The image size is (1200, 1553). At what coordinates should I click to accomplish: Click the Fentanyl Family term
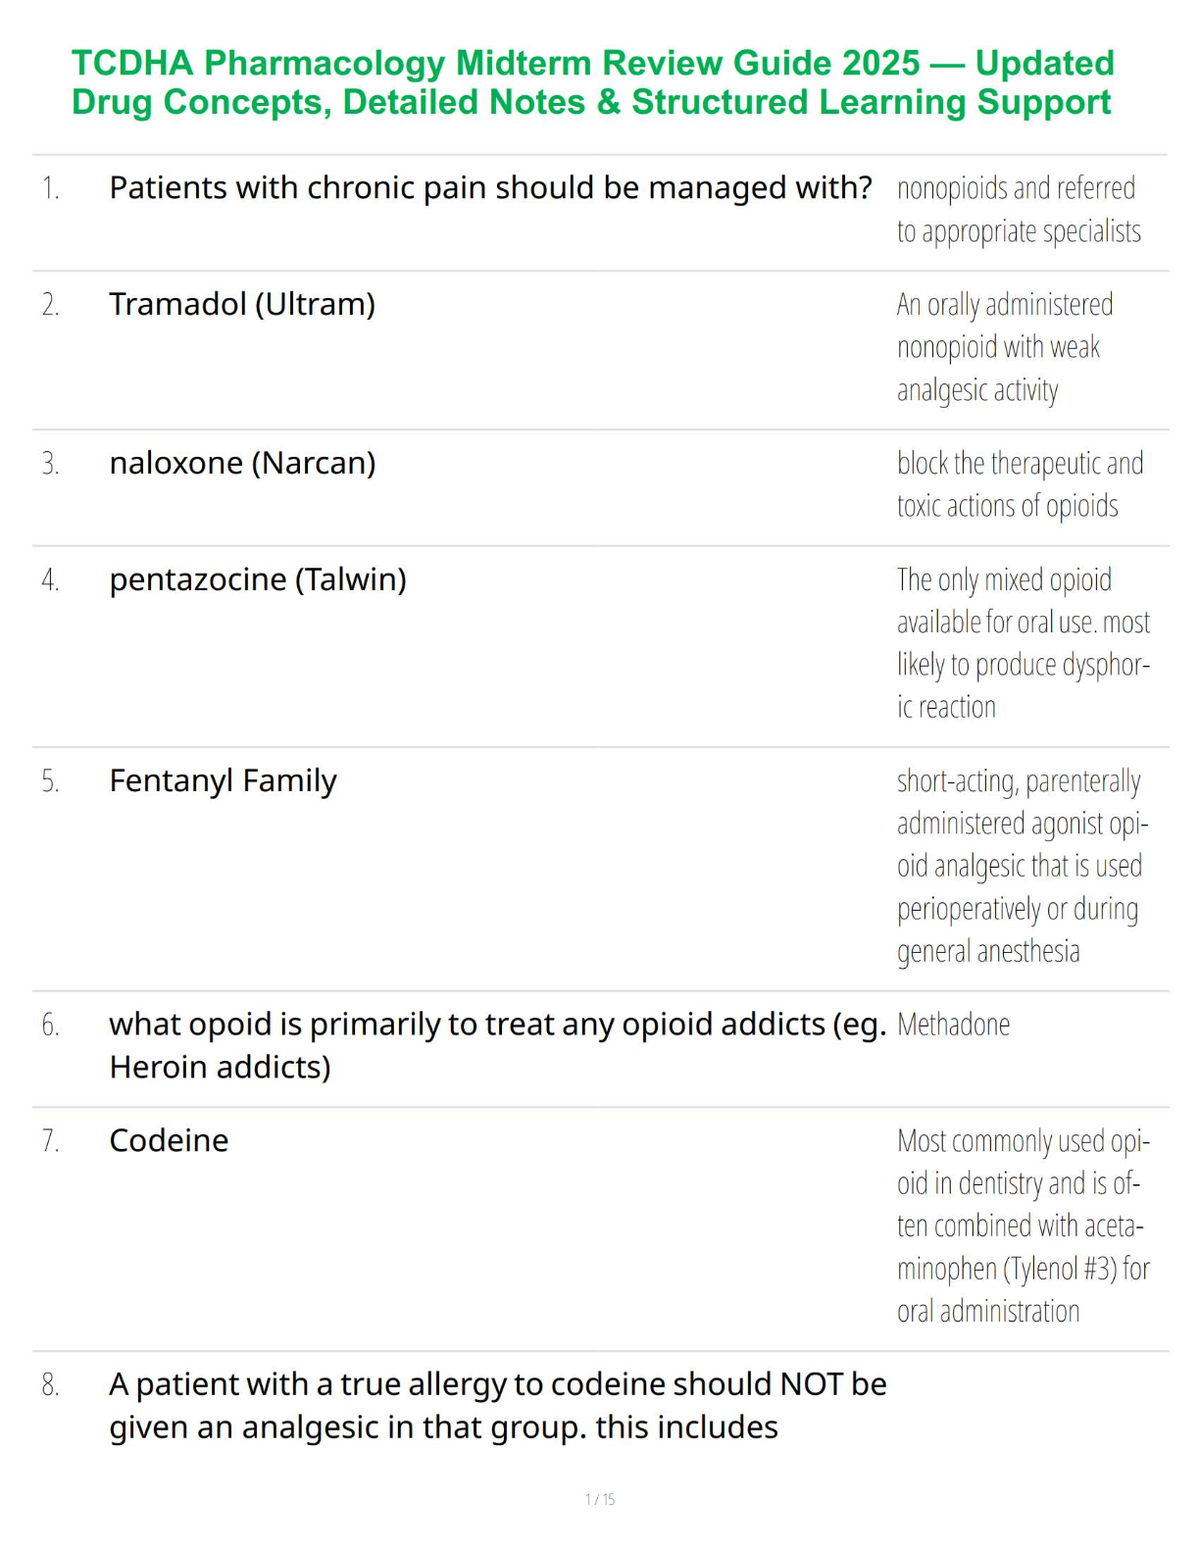(x=223, y=781)
